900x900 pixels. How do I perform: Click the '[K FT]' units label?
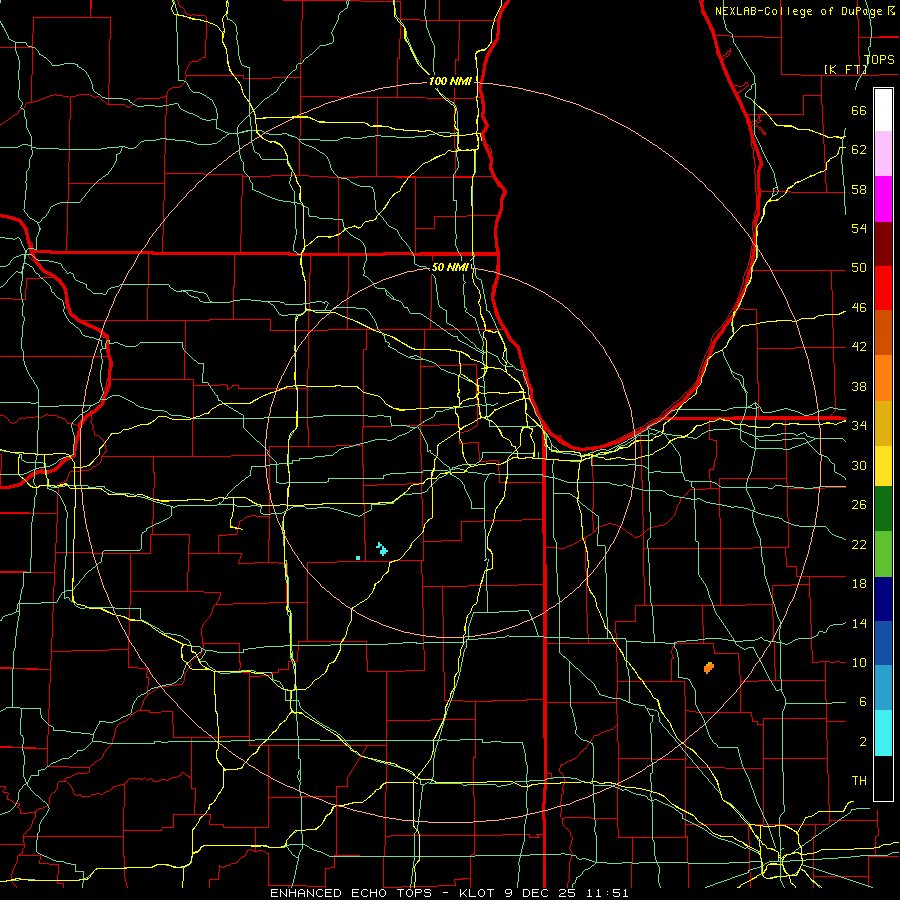845,69
